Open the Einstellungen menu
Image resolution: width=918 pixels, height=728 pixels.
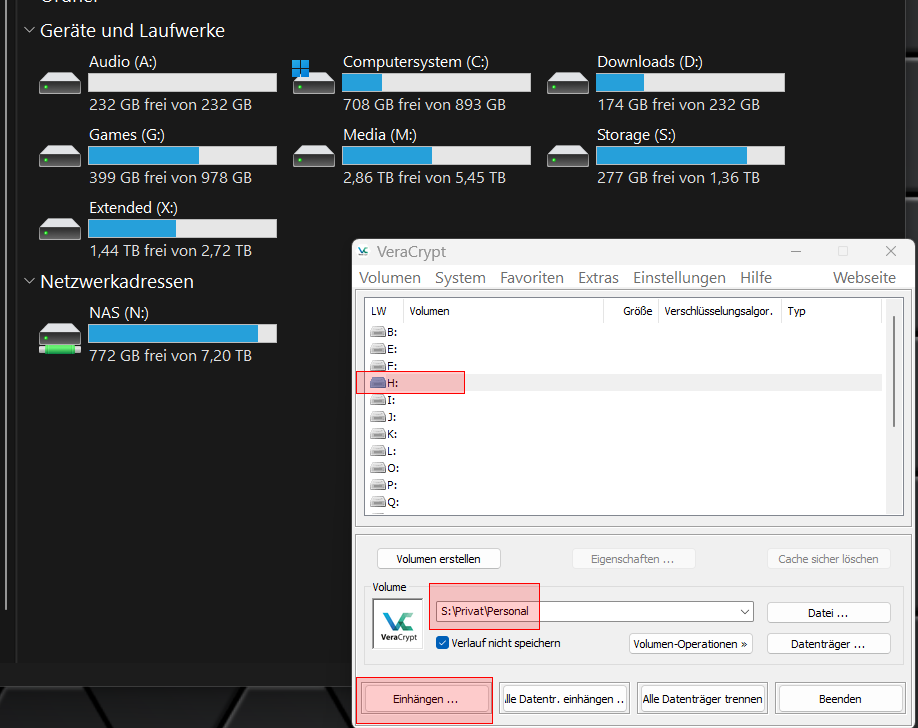pyautogui.click(x=679, y=278)
